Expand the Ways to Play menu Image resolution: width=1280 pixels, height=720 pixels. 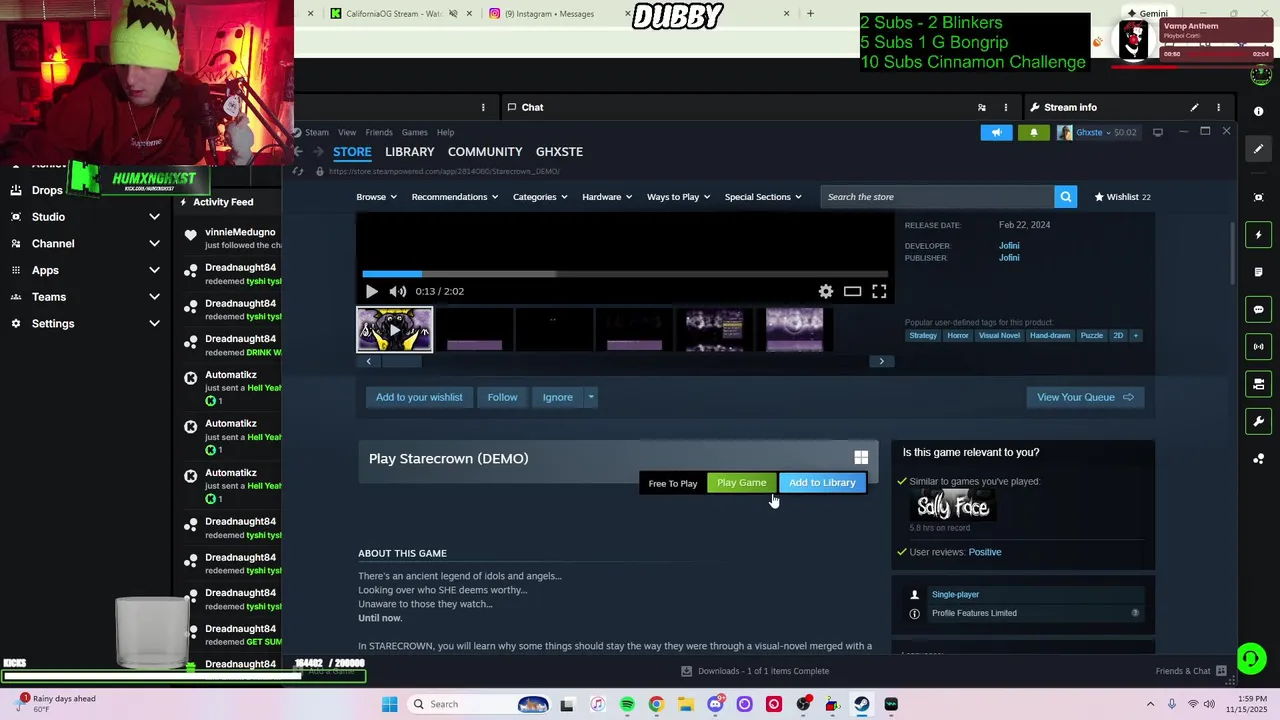point(678,197)
